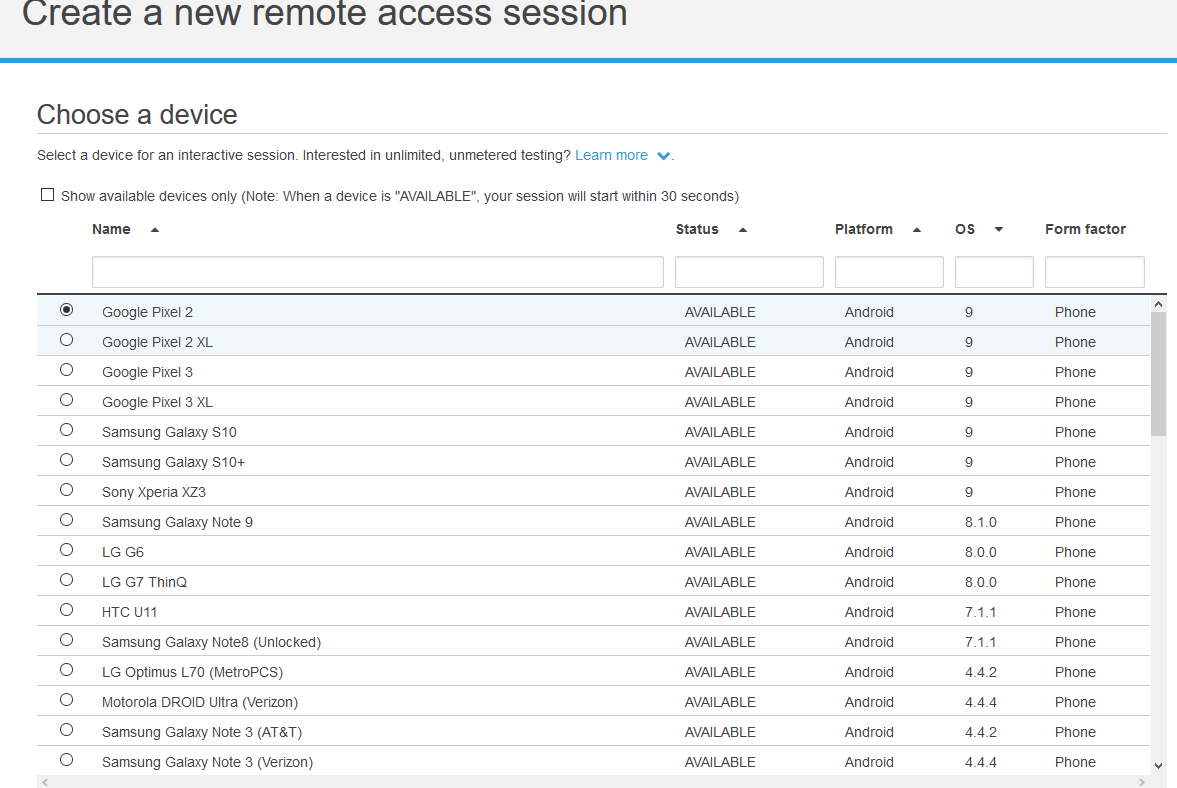Click the Sony Xperia XZ3 name cell
Viewport: 1177px width, 788px height.
click(x=154, y=492)
